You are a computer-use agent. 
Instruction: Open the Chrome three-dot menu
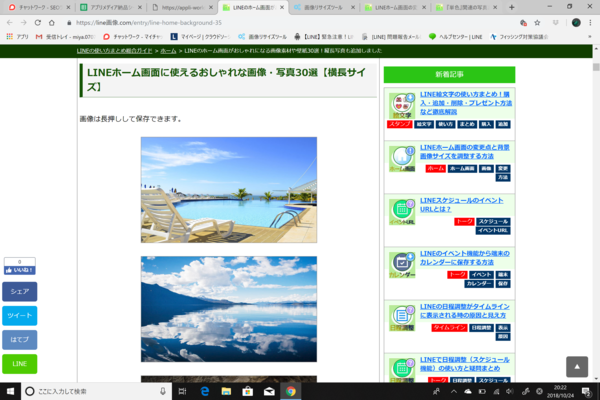tap(590, 23)
